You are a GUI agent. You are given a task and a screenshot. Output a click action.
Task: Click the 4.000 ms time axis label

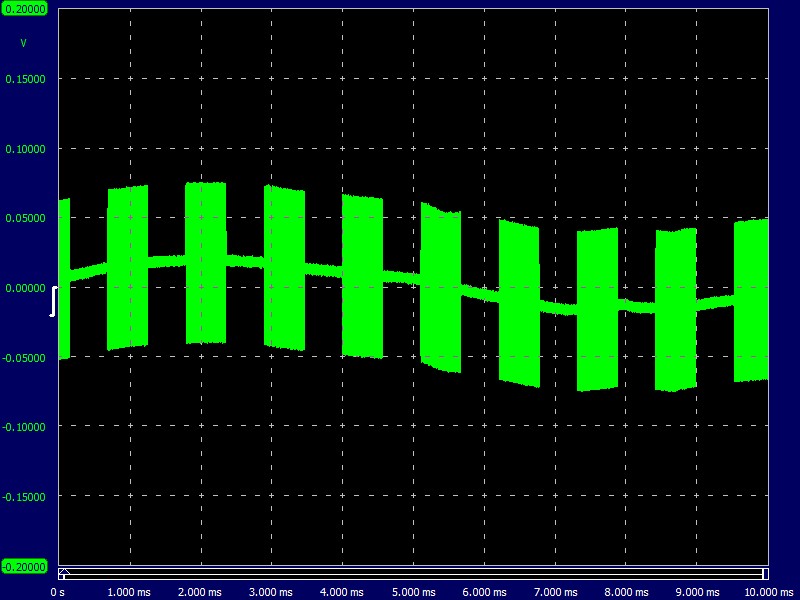(342, 592)
